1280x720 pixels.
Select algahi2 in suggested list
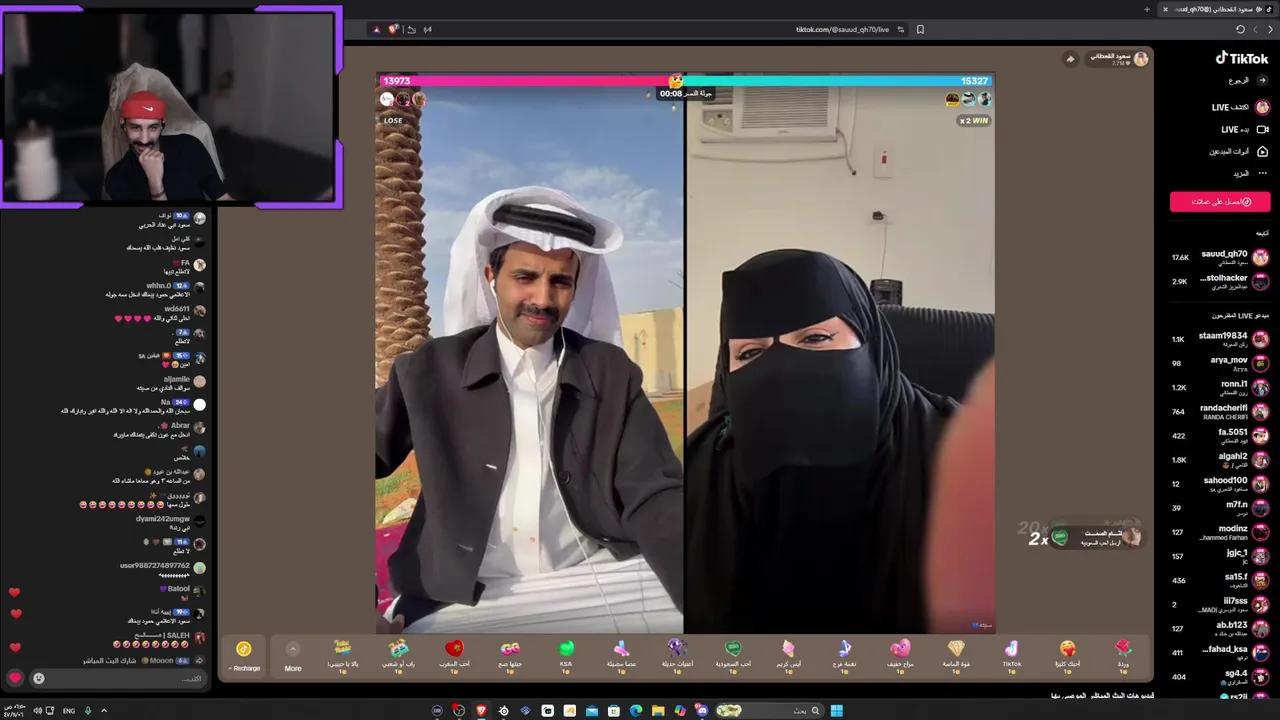(1221, 459)
